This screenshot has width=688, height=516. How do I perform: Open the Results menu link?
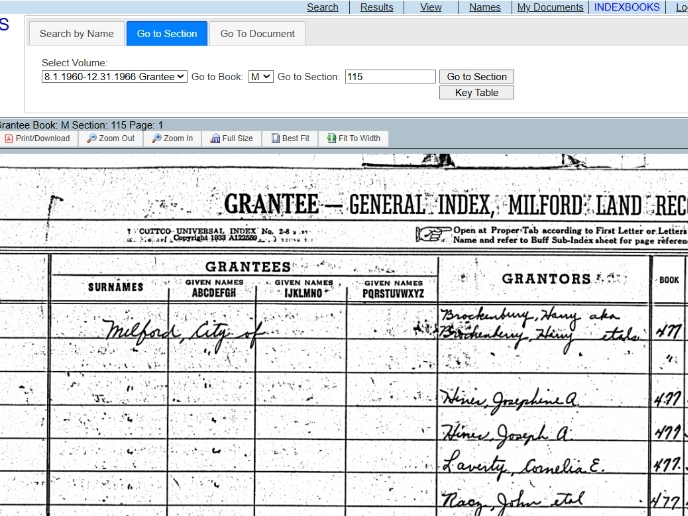click(376, 7)
